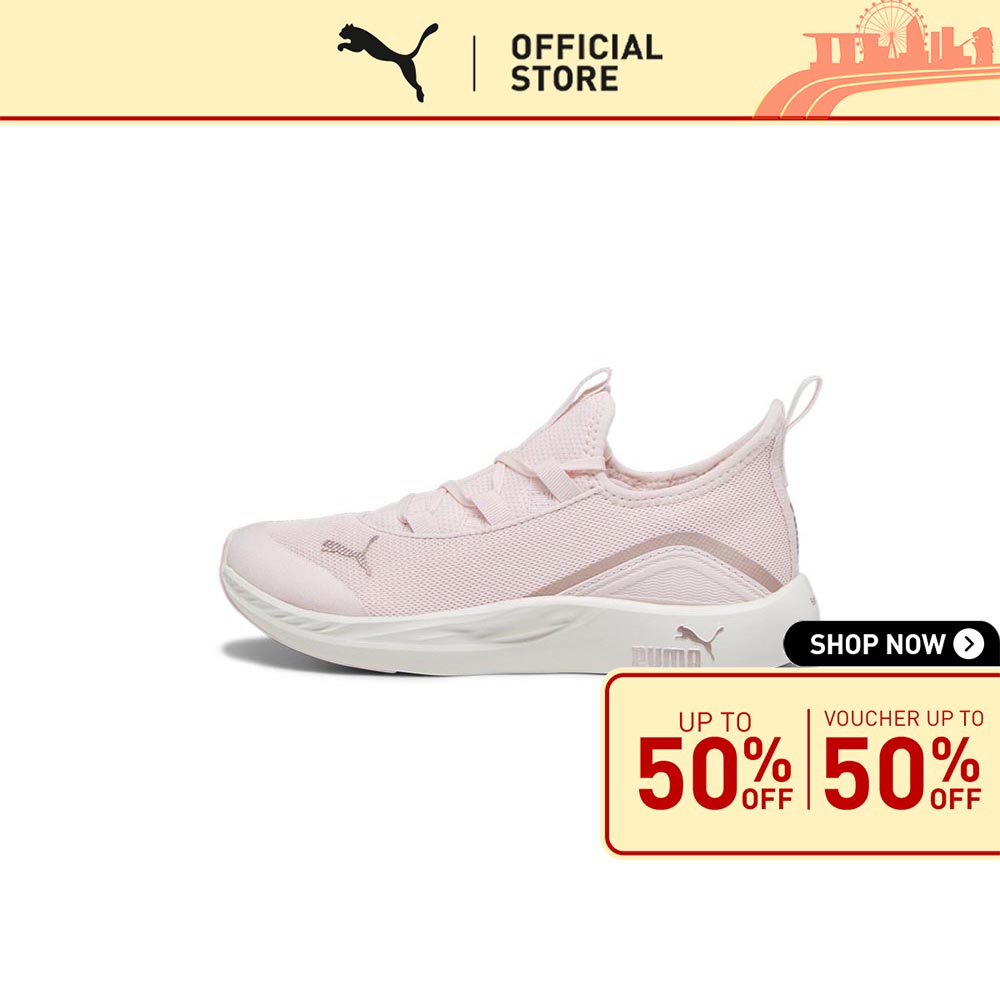The image size is (1000, 1000).
Task: Click the Official Store text
Action: [586, 63]
